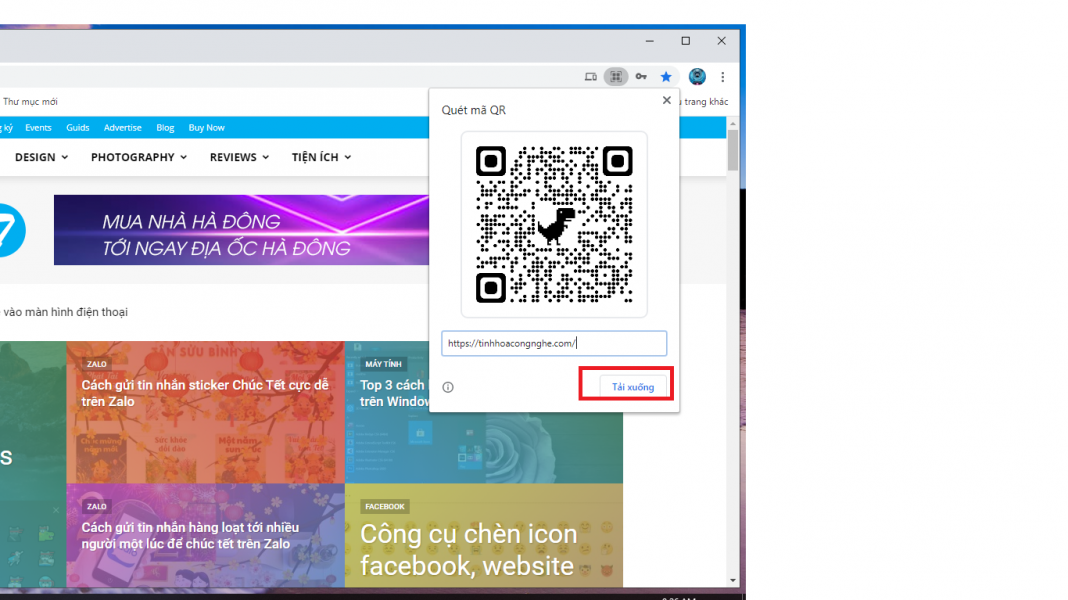
Task: Open the Chrome profile avatar
Action: point(697,77)
